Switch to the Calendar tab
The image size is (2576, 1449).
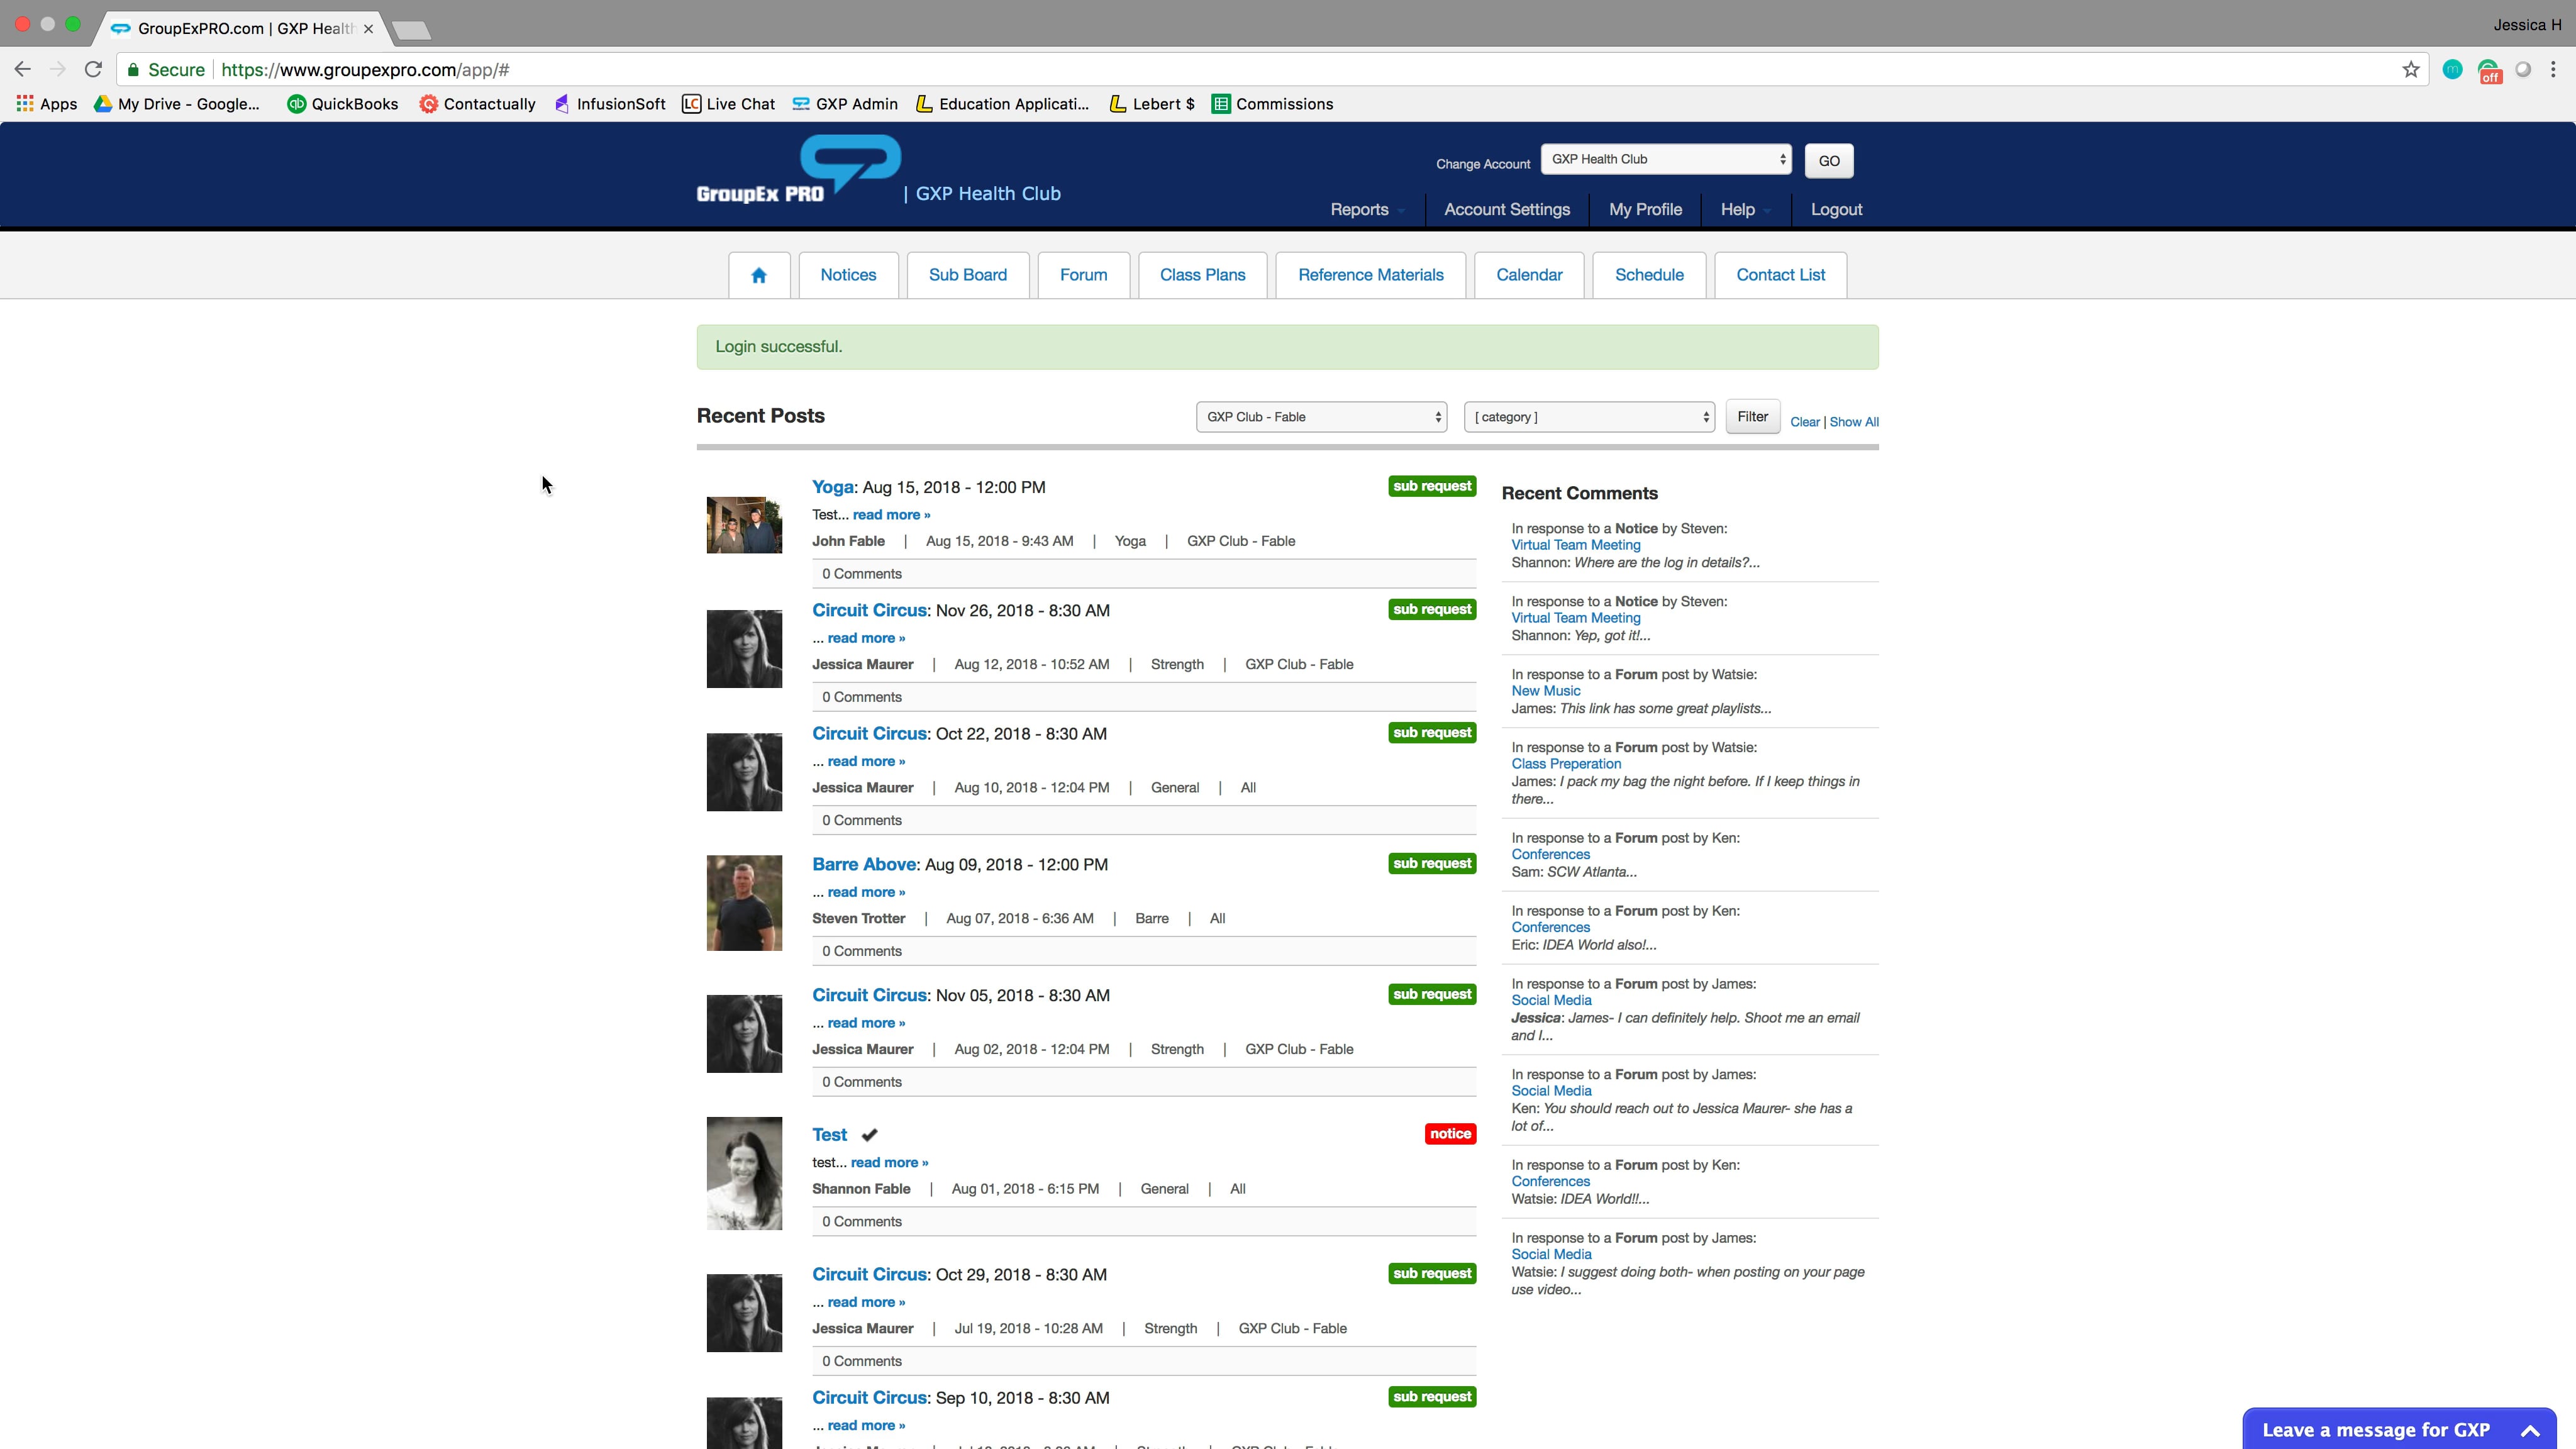[1529, 275]
